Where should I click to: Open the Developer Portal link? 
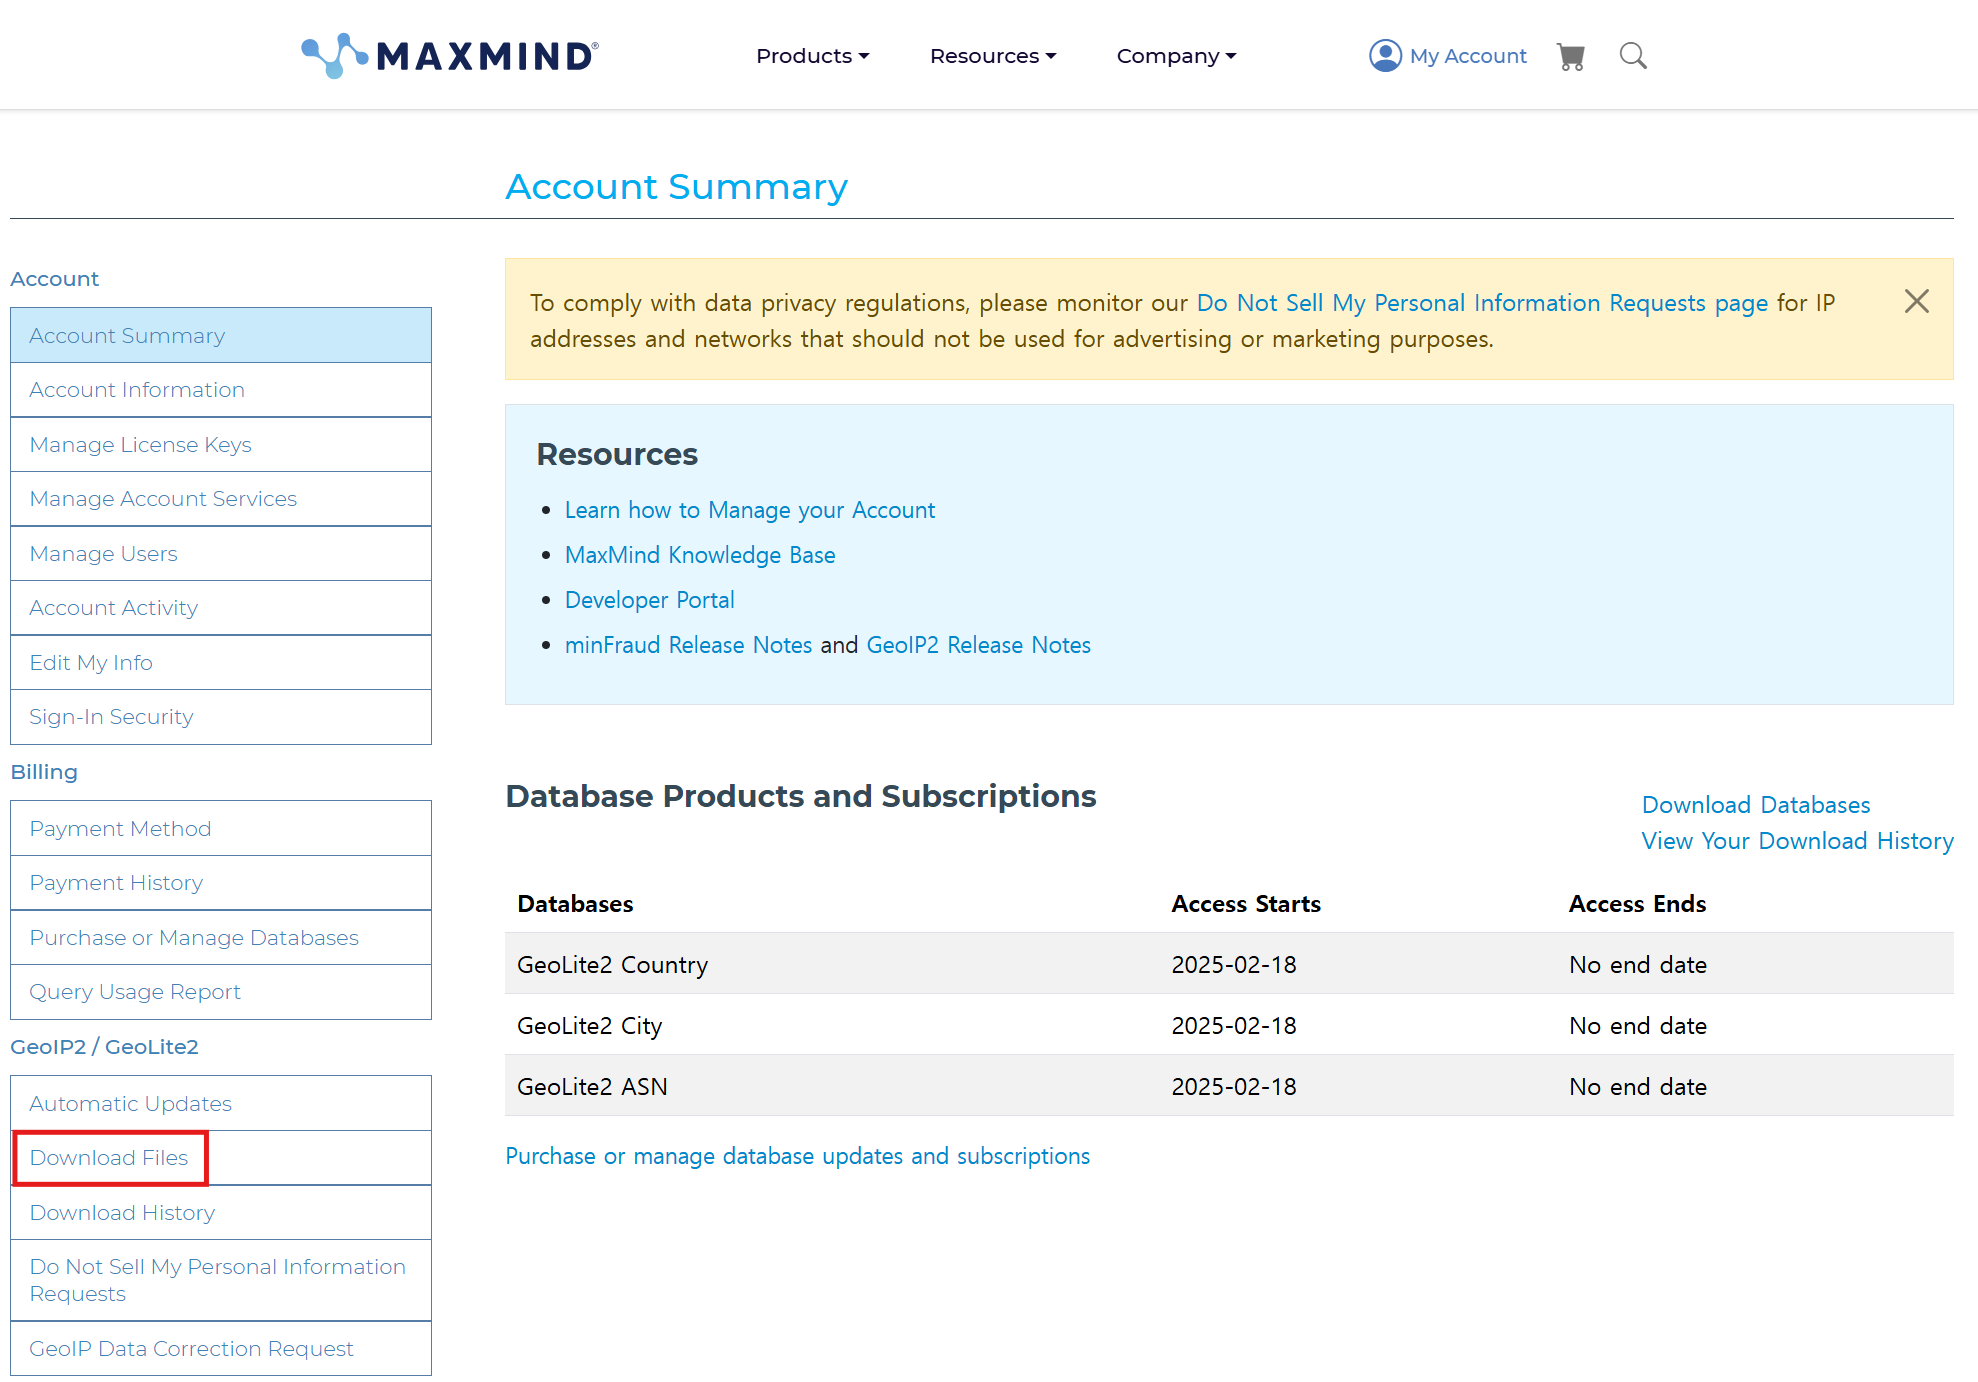(x=649, y=600)
